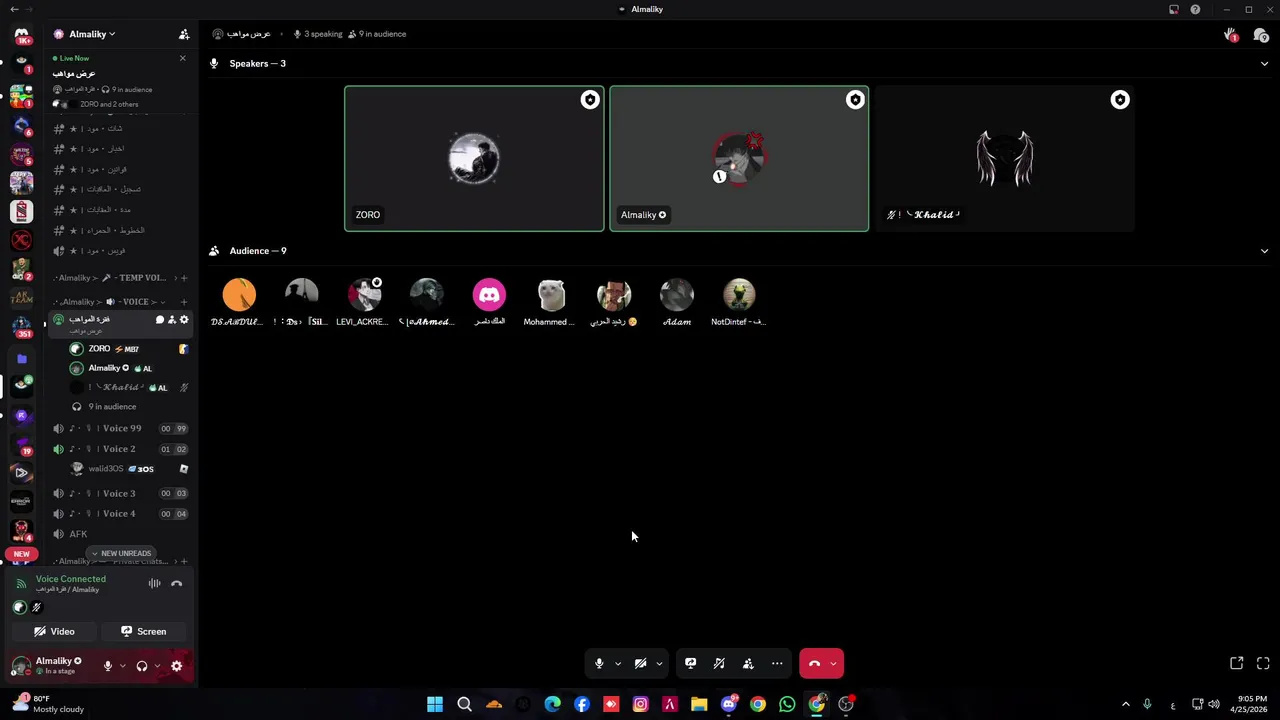The image size is (1280, 720).
Task: Open stage channel settings gear in channel list
Action: coord(184,320)
